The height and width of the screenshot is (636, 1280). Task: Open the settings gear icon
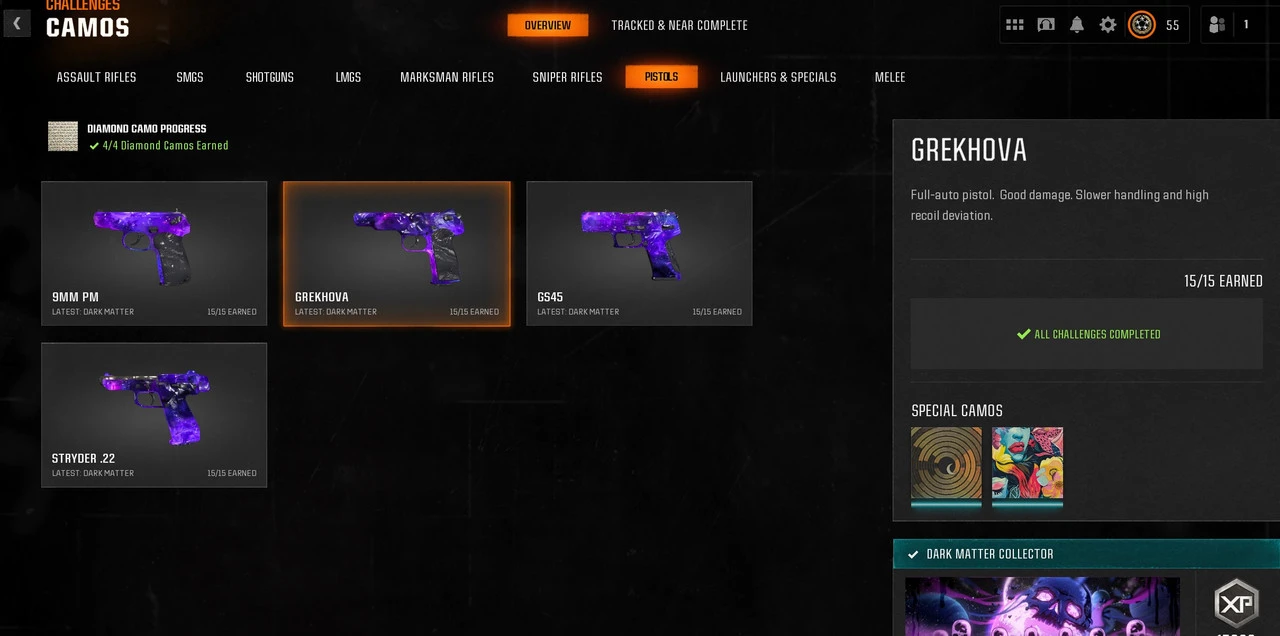point(1108,25)
